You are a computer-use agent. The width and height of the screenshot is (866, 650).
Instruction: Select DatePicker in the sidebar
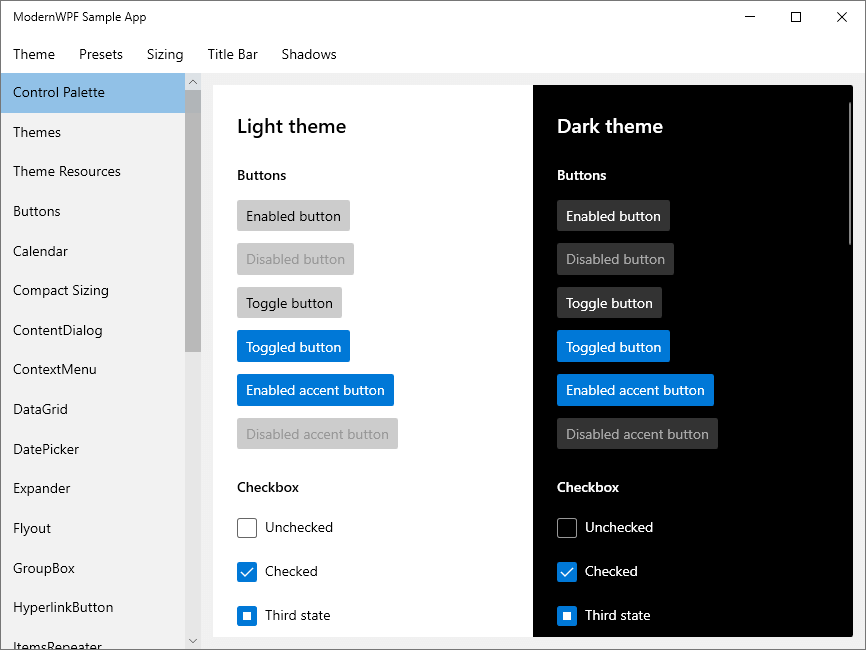pos(93,449)
